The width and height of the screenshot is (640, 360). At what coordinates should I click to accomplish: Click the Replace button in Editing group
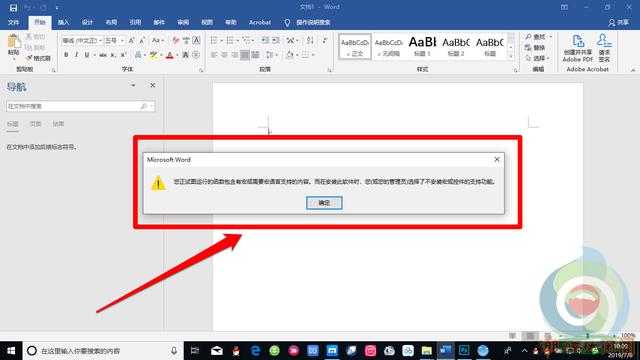coord(535,47)
